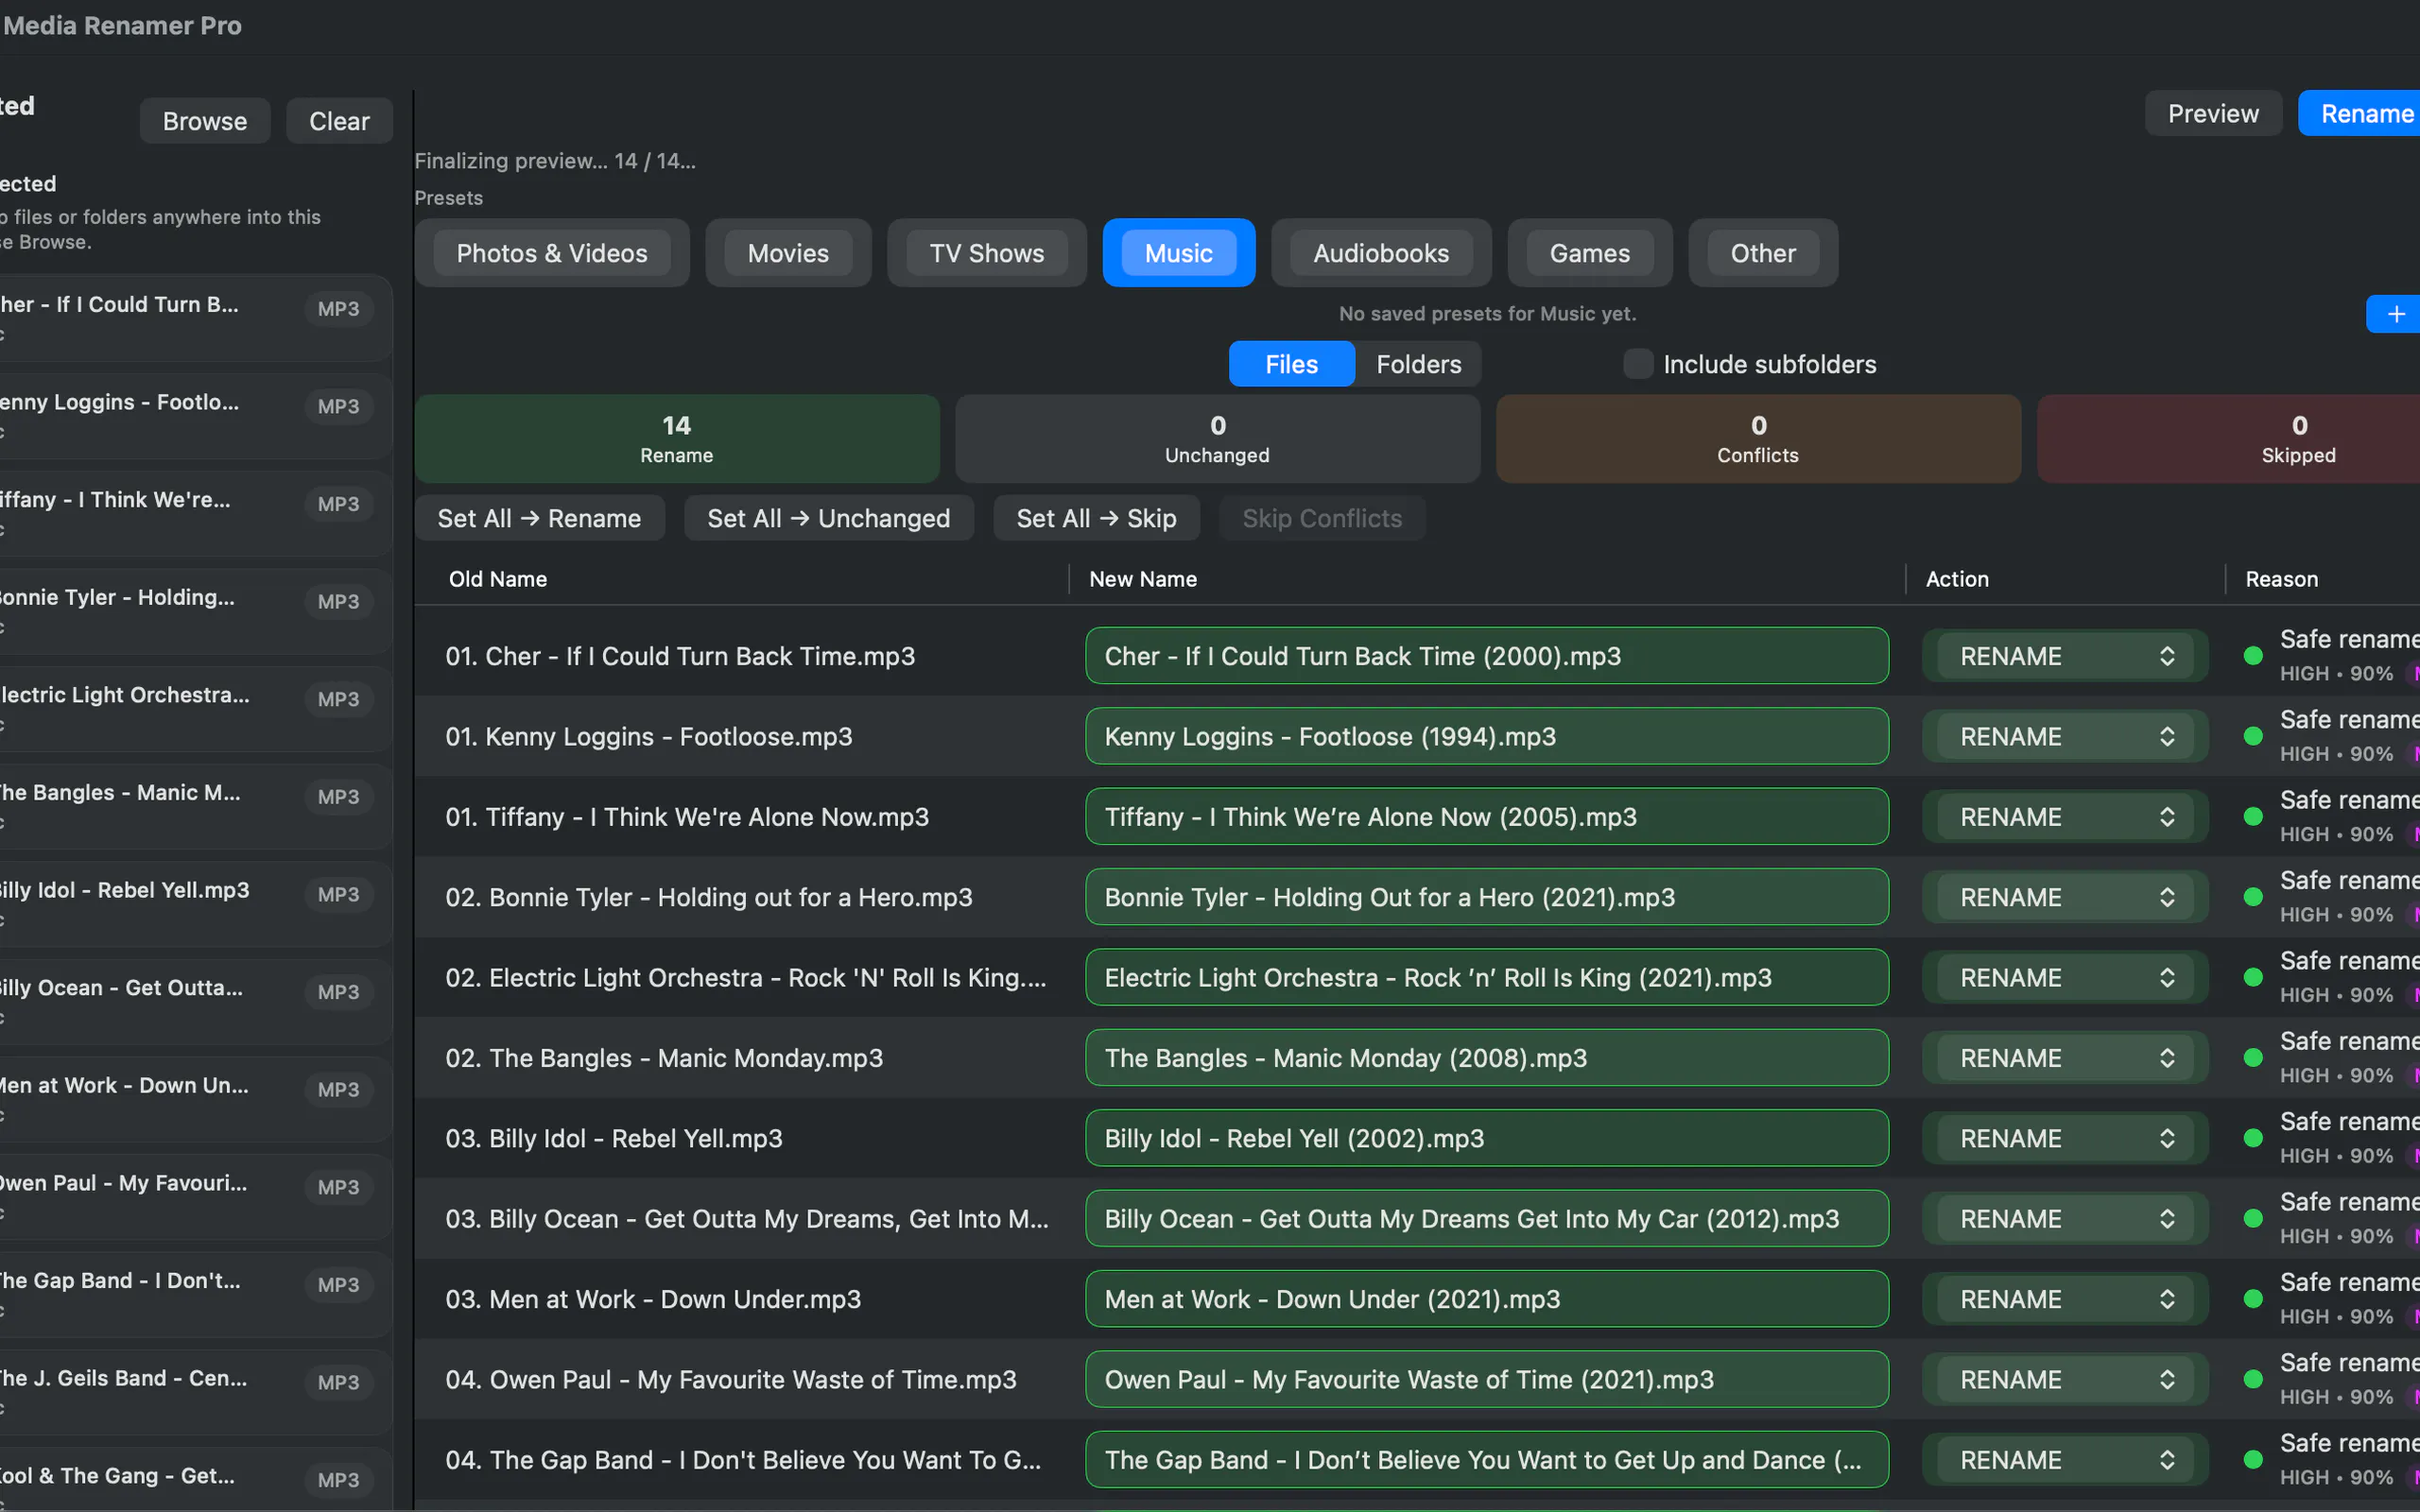Open action dropdown for The Gap Band row
Screen dimensions: 2420x1512
(2065, 1460)
